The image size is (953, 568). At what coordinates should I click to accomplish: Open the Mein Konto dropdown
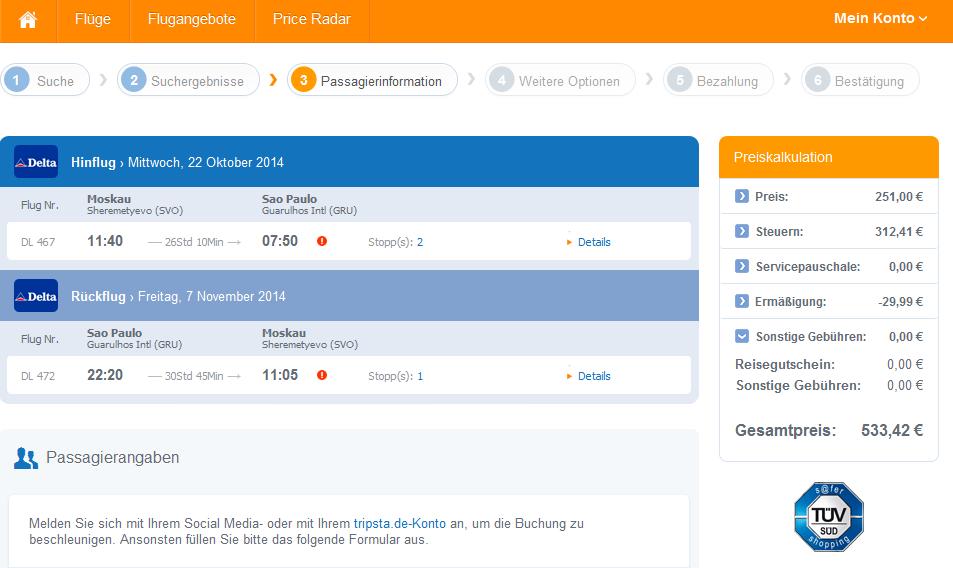[880, 18]
